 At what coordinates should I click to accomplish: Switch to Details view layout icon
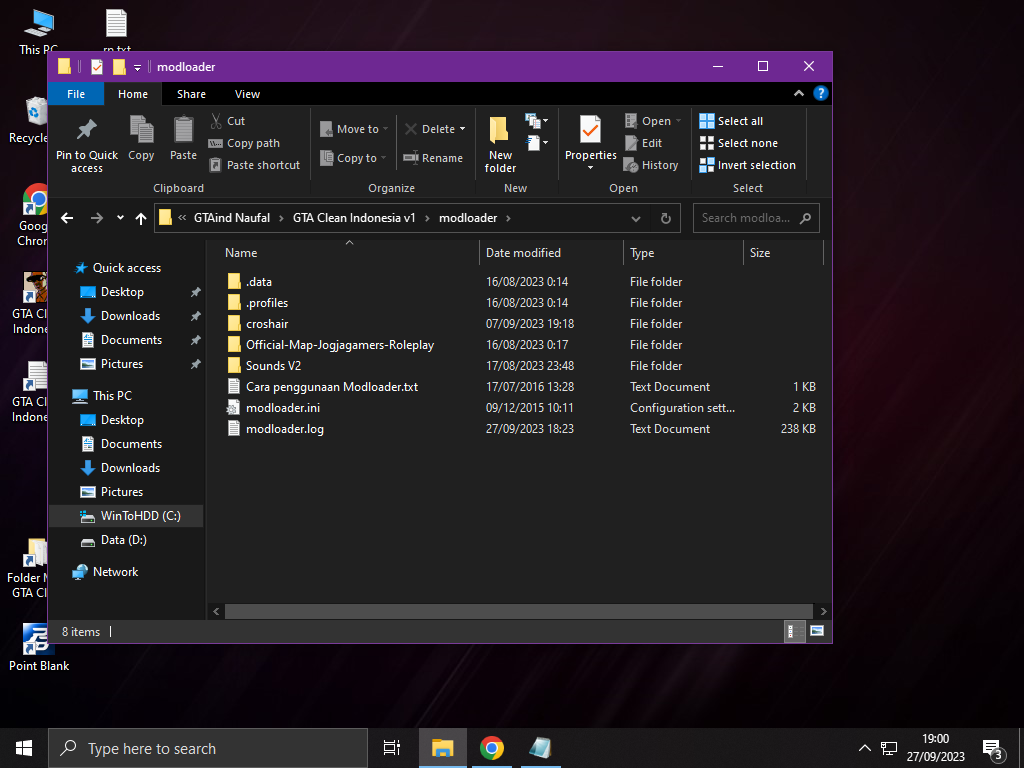tap(794, 632)
